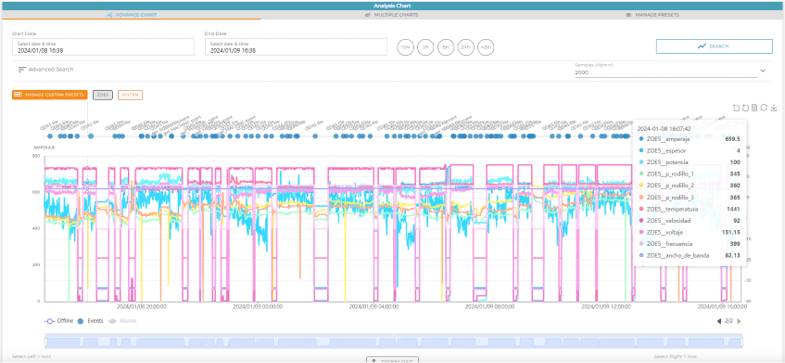Select the 24H quick range button
This screenshot has width=785, height=363.
466,47
